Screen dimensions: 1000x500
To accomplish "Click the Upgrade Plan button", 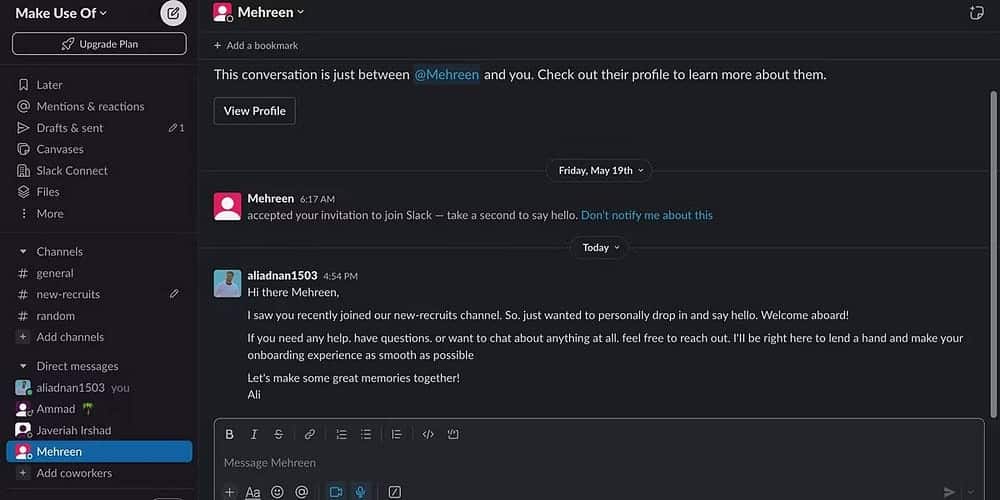I will 99,44.
